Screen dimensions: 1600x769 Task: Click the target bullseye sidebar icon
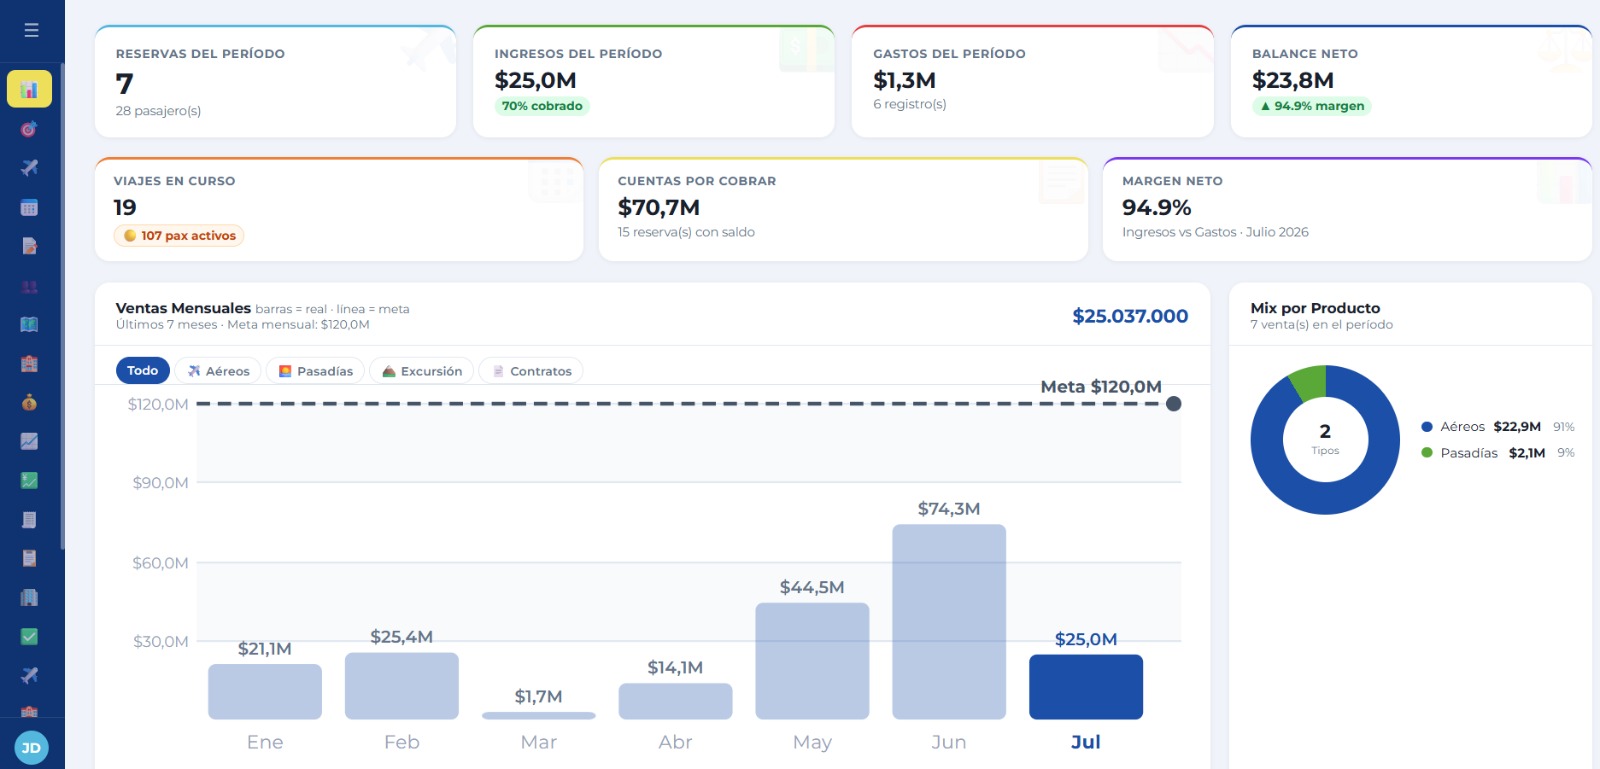29,129
